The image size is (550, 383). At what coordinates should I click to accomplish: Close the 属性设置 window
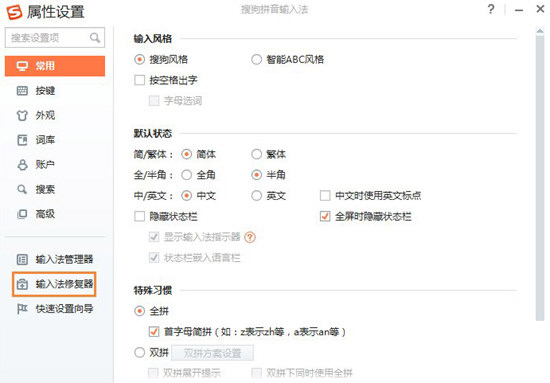[x=540, y=9]
